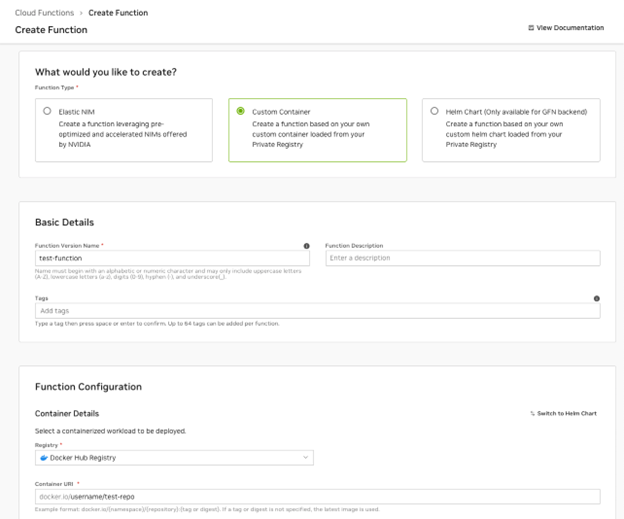Click the Switch to Helm Chart swap icon
The width and height of the screenshot is (624, 519).
pos(532,414)
